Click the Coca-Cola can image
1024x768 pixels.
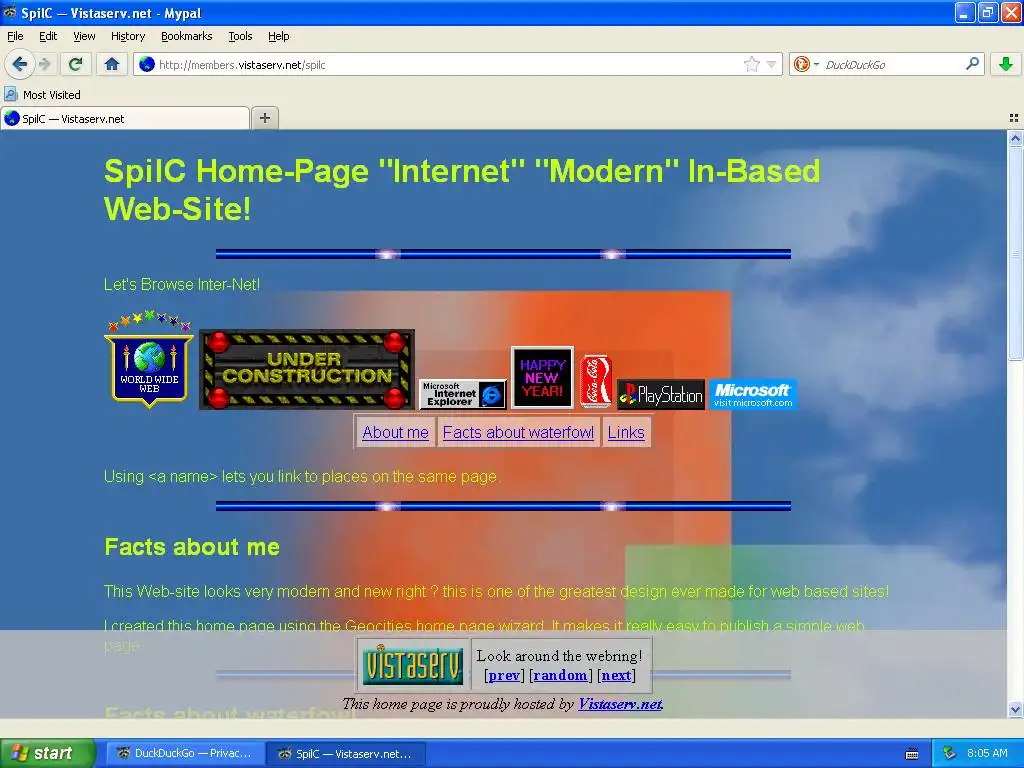point(596,381)
